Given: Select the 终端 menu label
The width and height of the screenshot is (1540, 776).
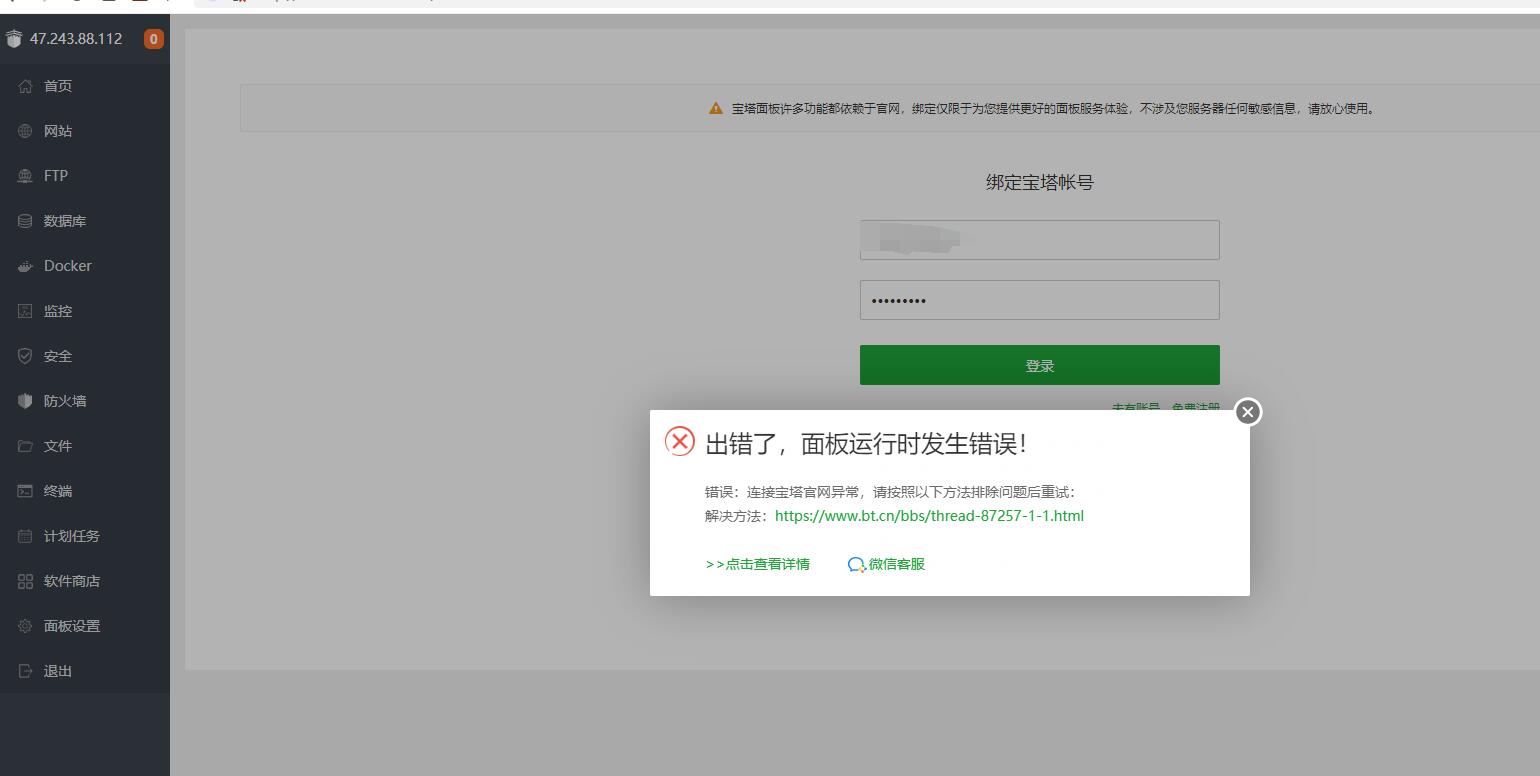Looking at the screenshot, I should [58, 491].
